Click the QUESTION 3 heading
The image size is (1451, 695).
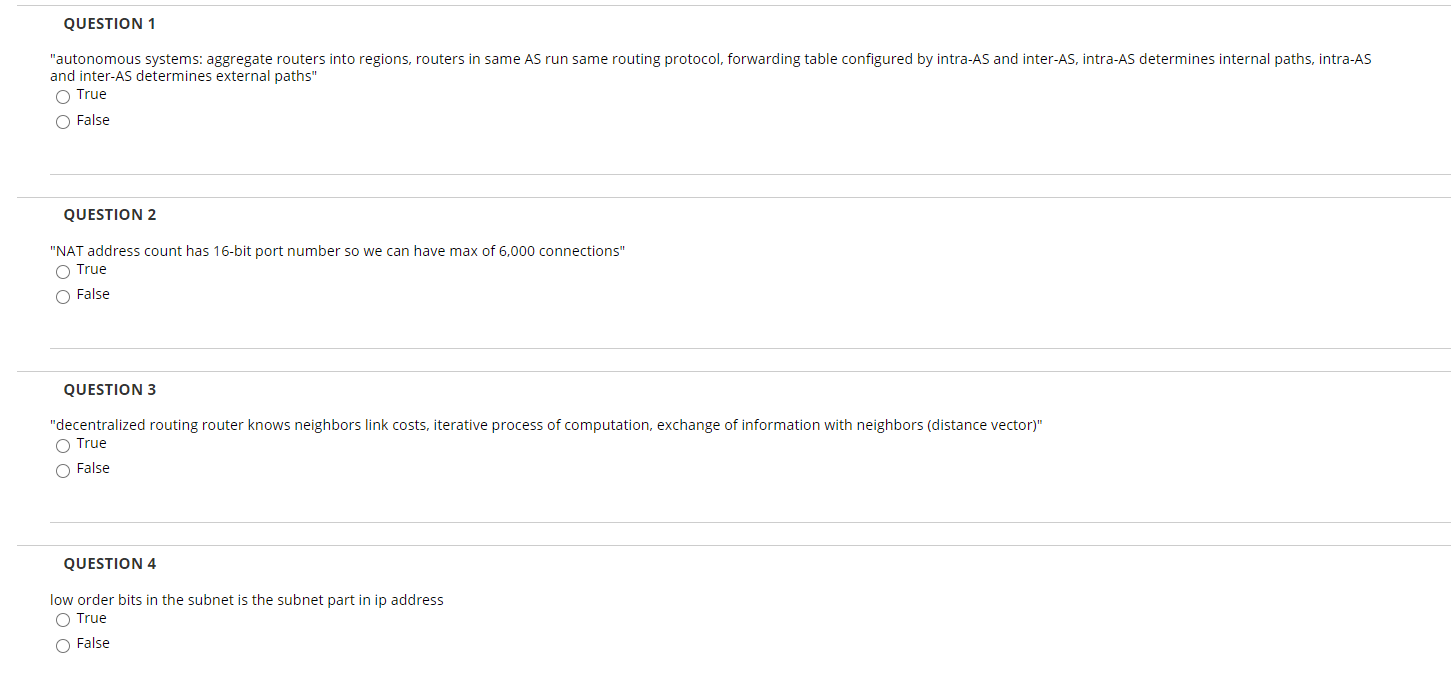click(109, 389)
